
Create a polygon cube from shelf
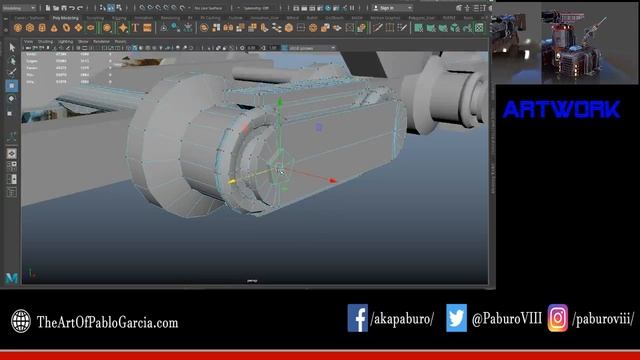click(x=30, y=28)
